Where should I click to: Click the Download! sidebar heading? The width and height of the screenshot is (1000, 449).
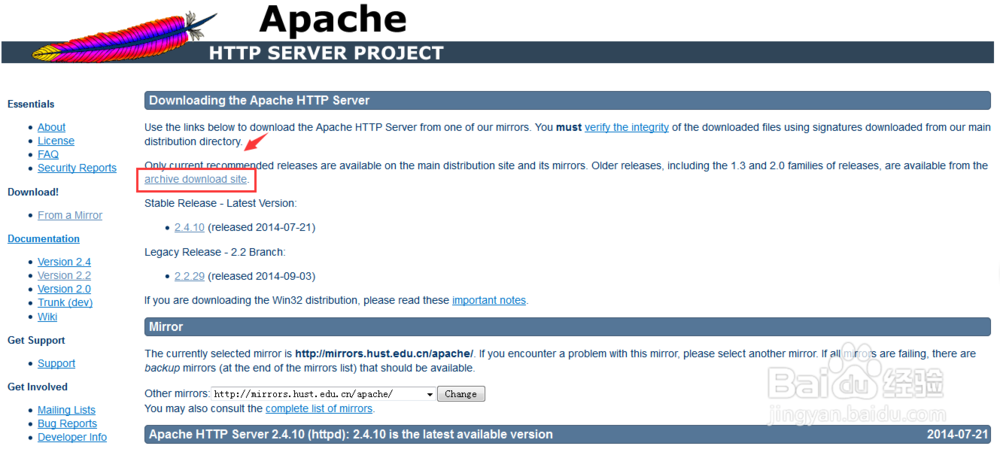click(x=33, y=191)
